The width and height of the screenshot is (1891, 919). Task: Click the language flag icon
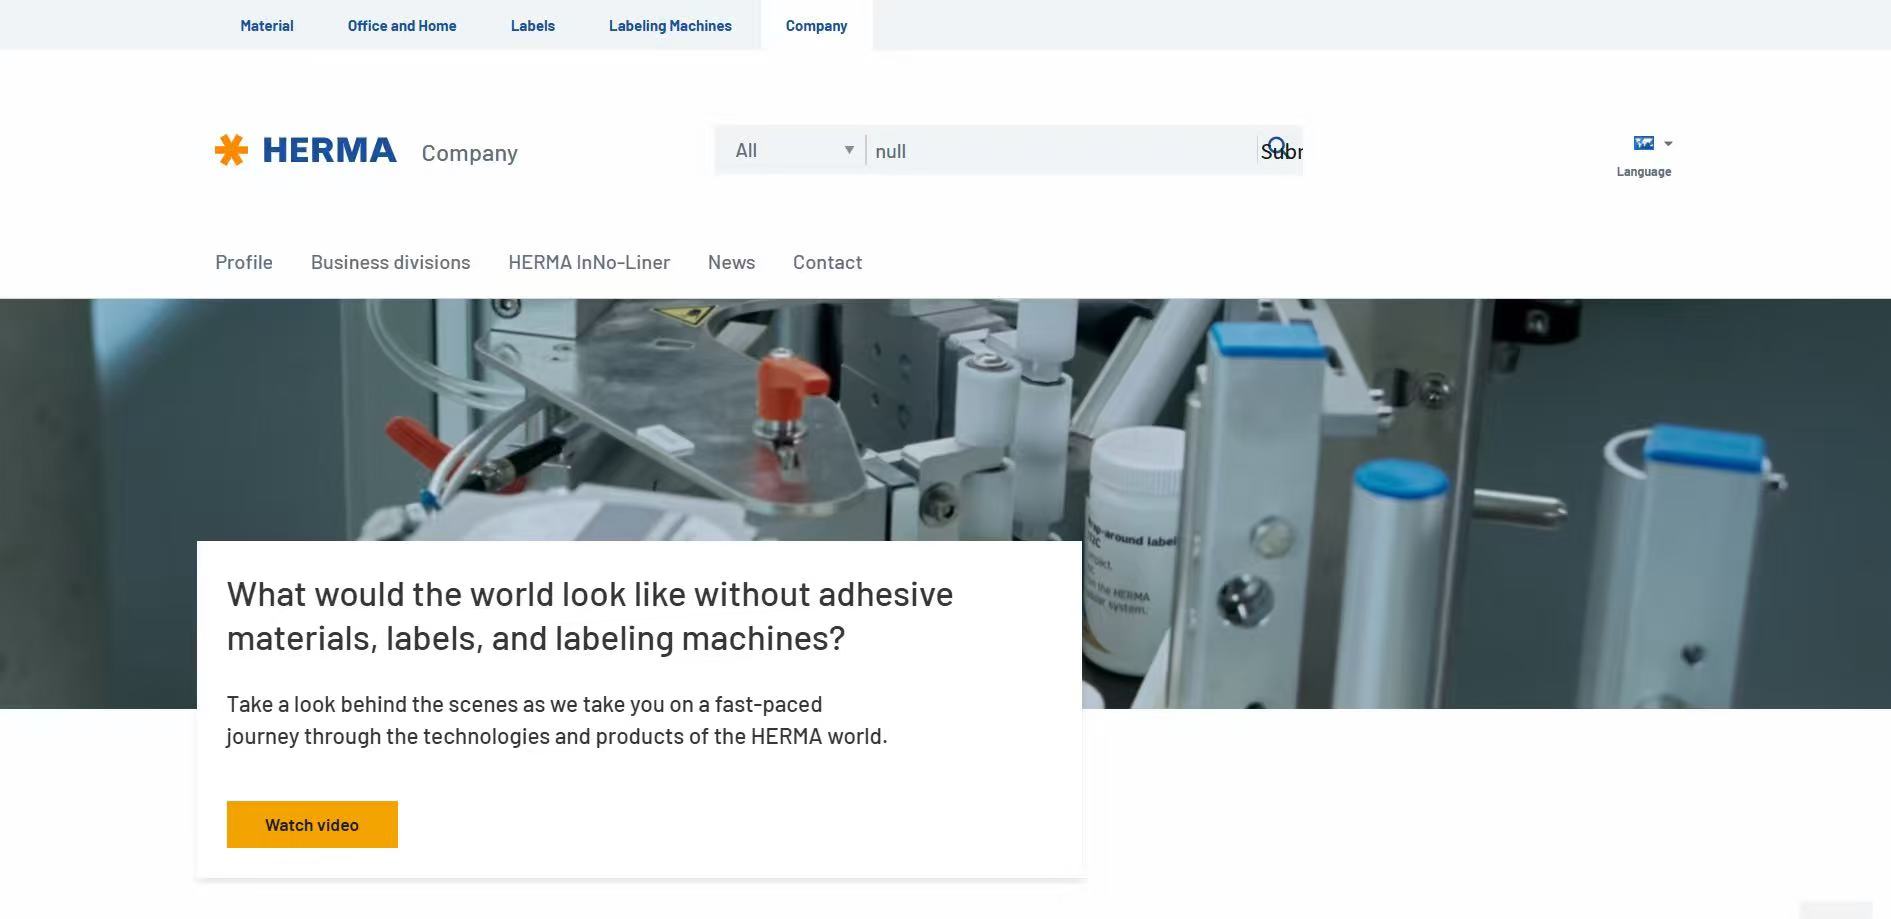pyautogui.click(x=1643, y=143)
